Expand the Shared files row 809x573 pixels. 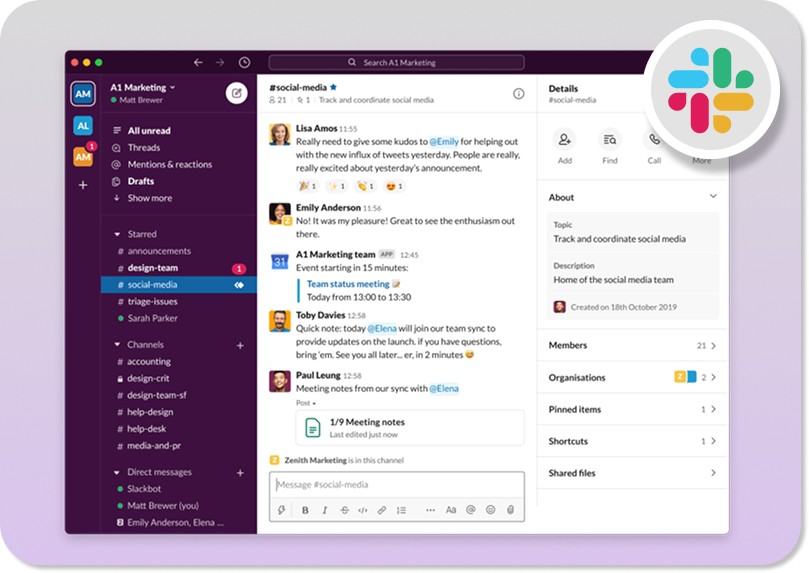point(632,473)
